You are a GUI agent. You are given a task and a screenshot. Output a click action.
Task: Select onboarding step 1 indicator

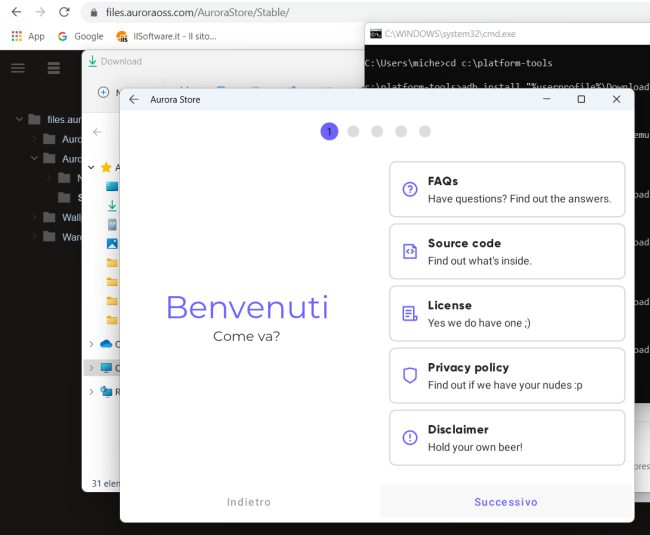[x=329, y=132]
